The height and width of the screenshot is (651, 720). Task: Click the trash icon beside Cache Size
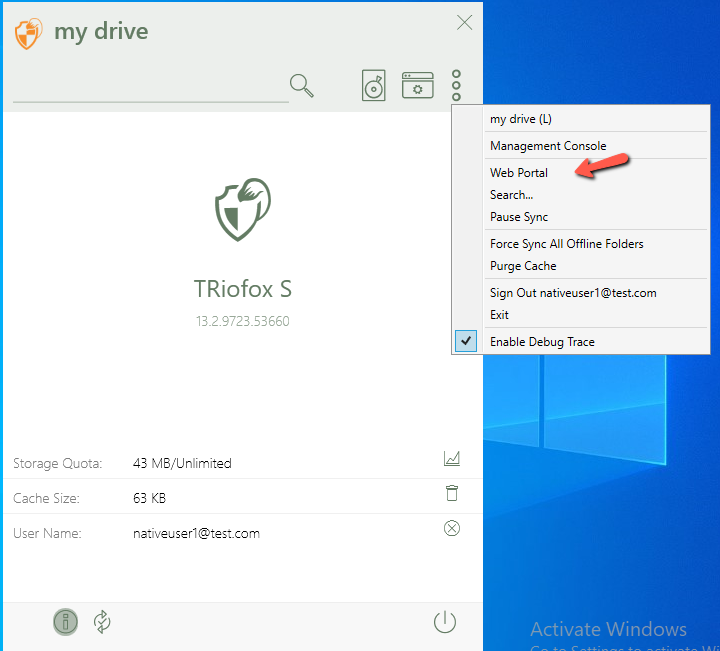click(x=452, y=493)
